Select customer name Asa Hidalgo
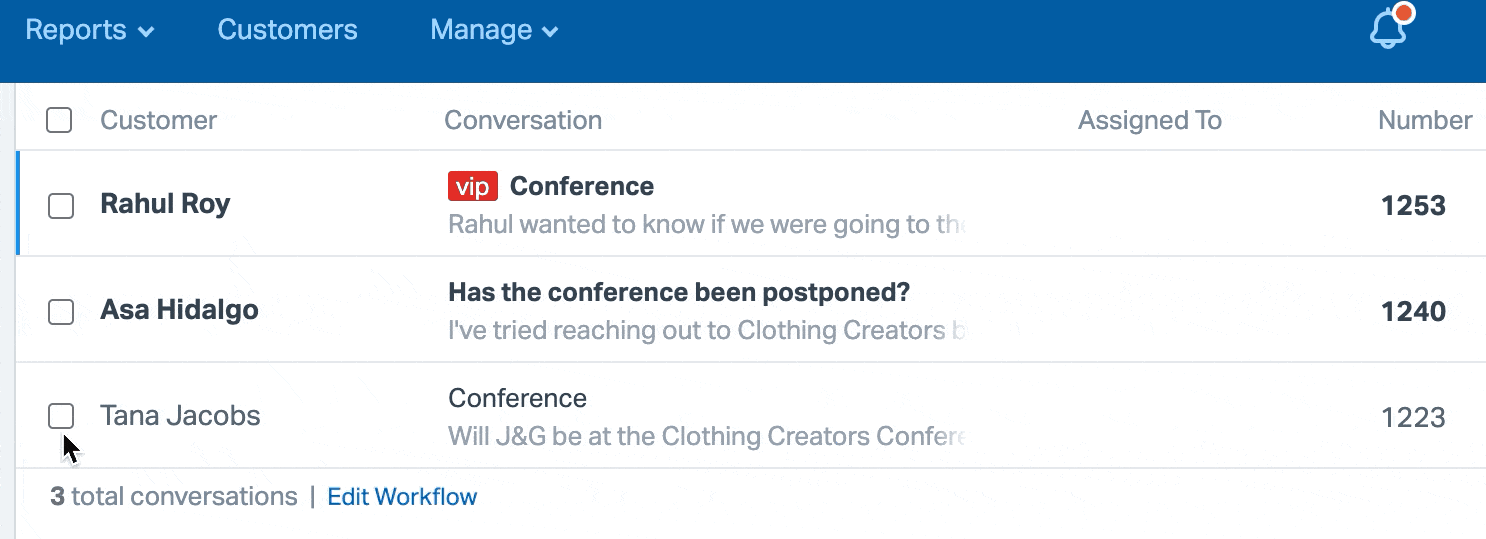The width and height of the screenshot is (1486, 539). [179, 310]
